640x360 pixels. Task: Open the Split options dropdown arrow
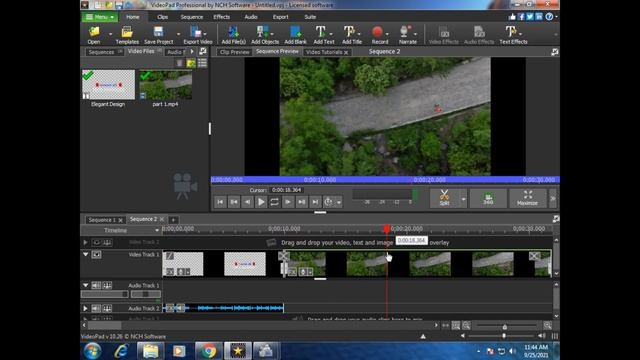pyautogui.click(x=463, y=199)
